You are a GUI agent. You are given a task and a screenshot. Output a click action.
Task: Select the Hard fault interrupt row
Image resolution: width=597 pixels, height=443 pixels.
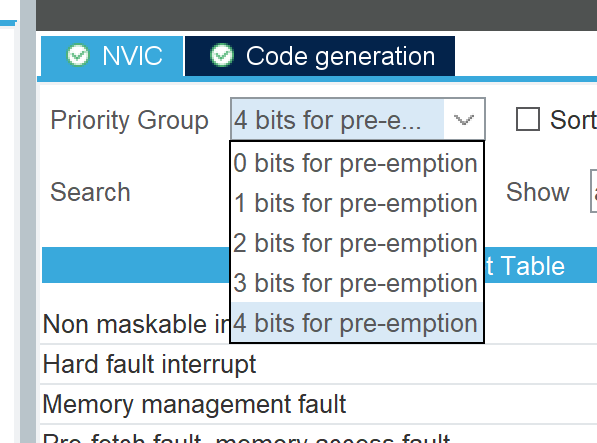[318, 364]
